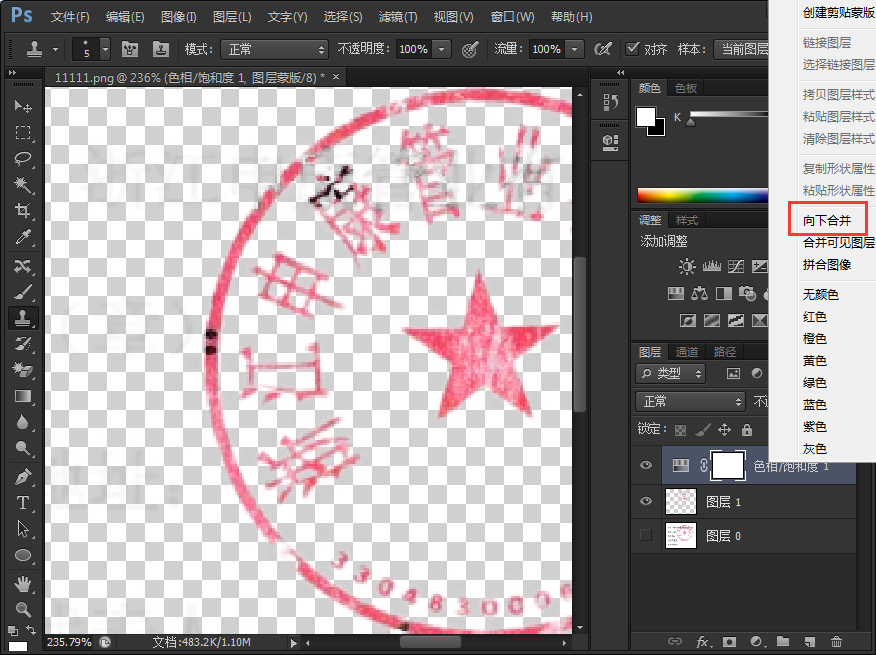
Task: Open the 不透明度 slider arrow
Action: pos(441,49)
